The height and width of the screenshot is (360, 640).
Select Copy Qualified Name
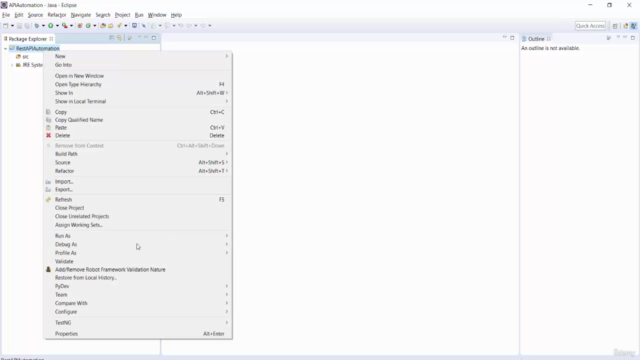tap(138, 120)
